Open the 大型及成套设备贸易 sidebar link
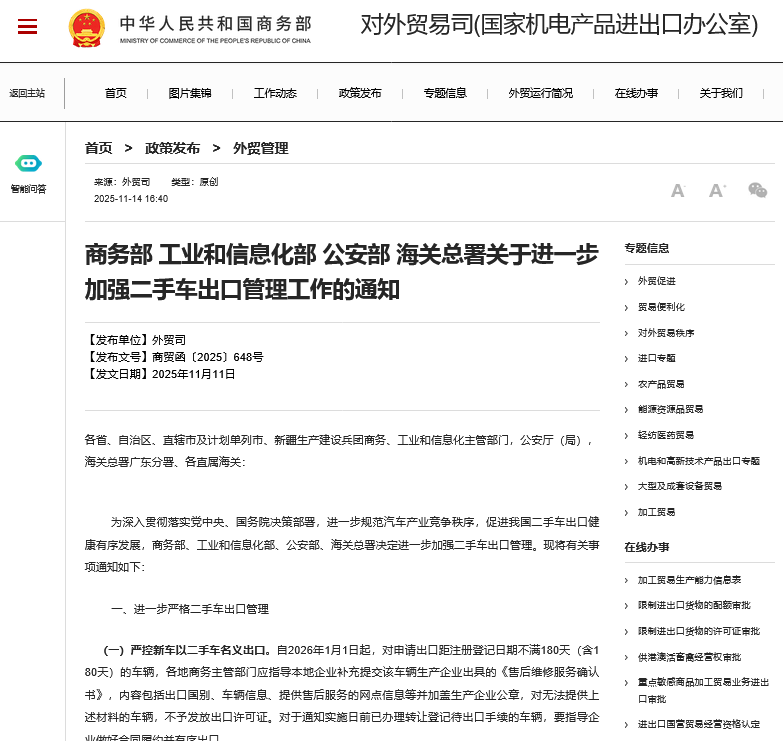This screenshot has width=783, height=741. tap(680, 486)
